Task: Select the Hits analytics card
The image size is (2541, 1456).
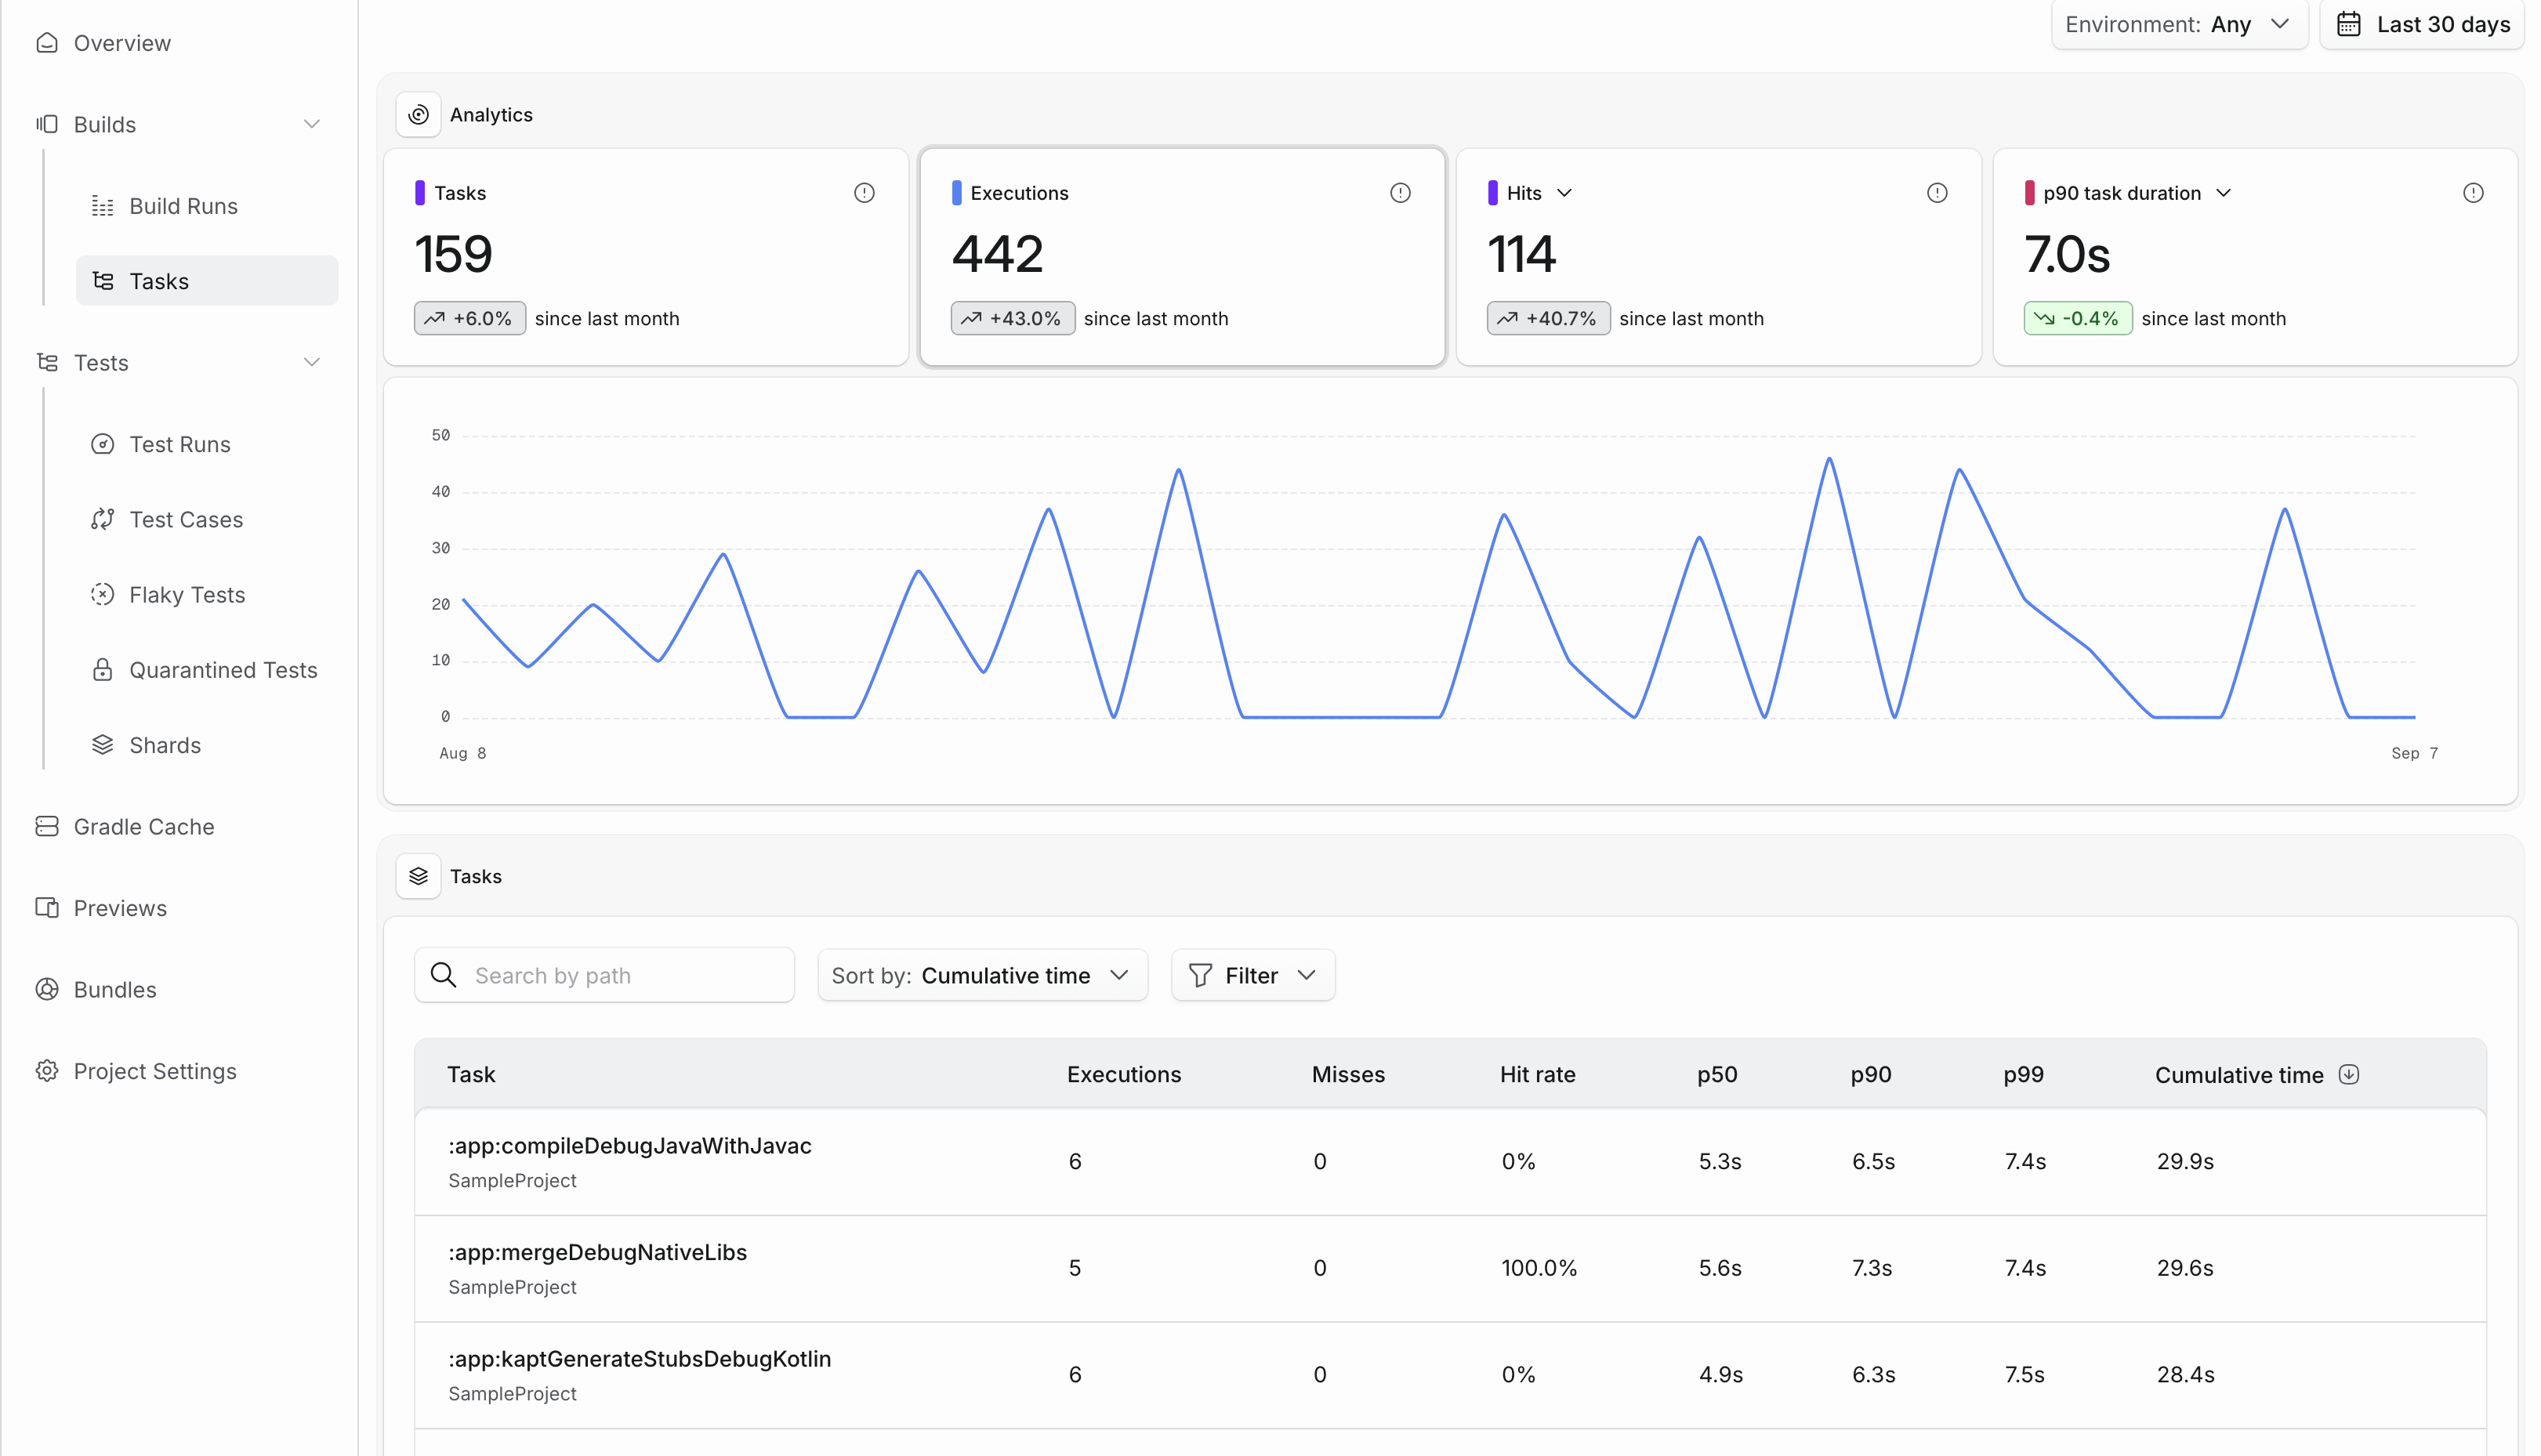Action: [1718, 257]
